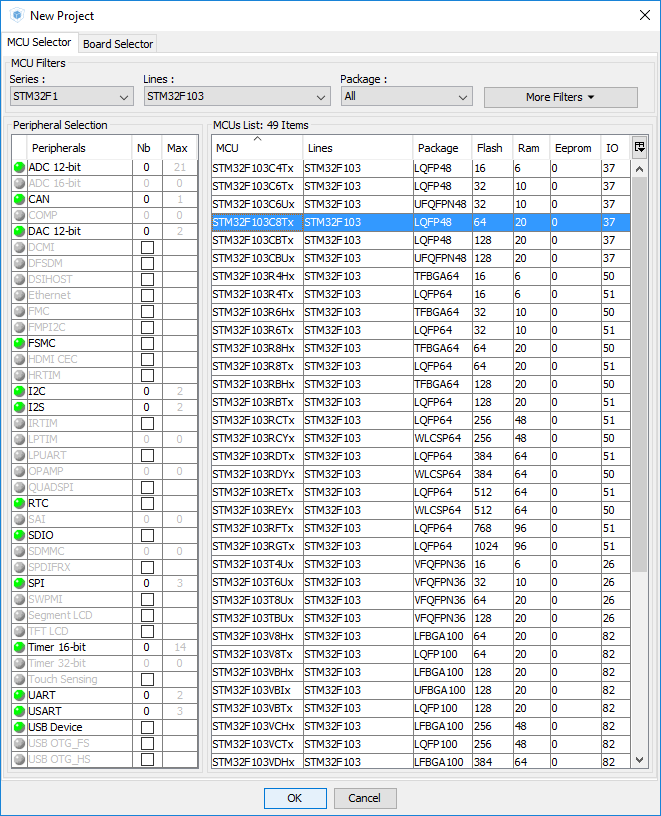
Task: Expand the More Filters dropdown button
Action: [561, 97]
